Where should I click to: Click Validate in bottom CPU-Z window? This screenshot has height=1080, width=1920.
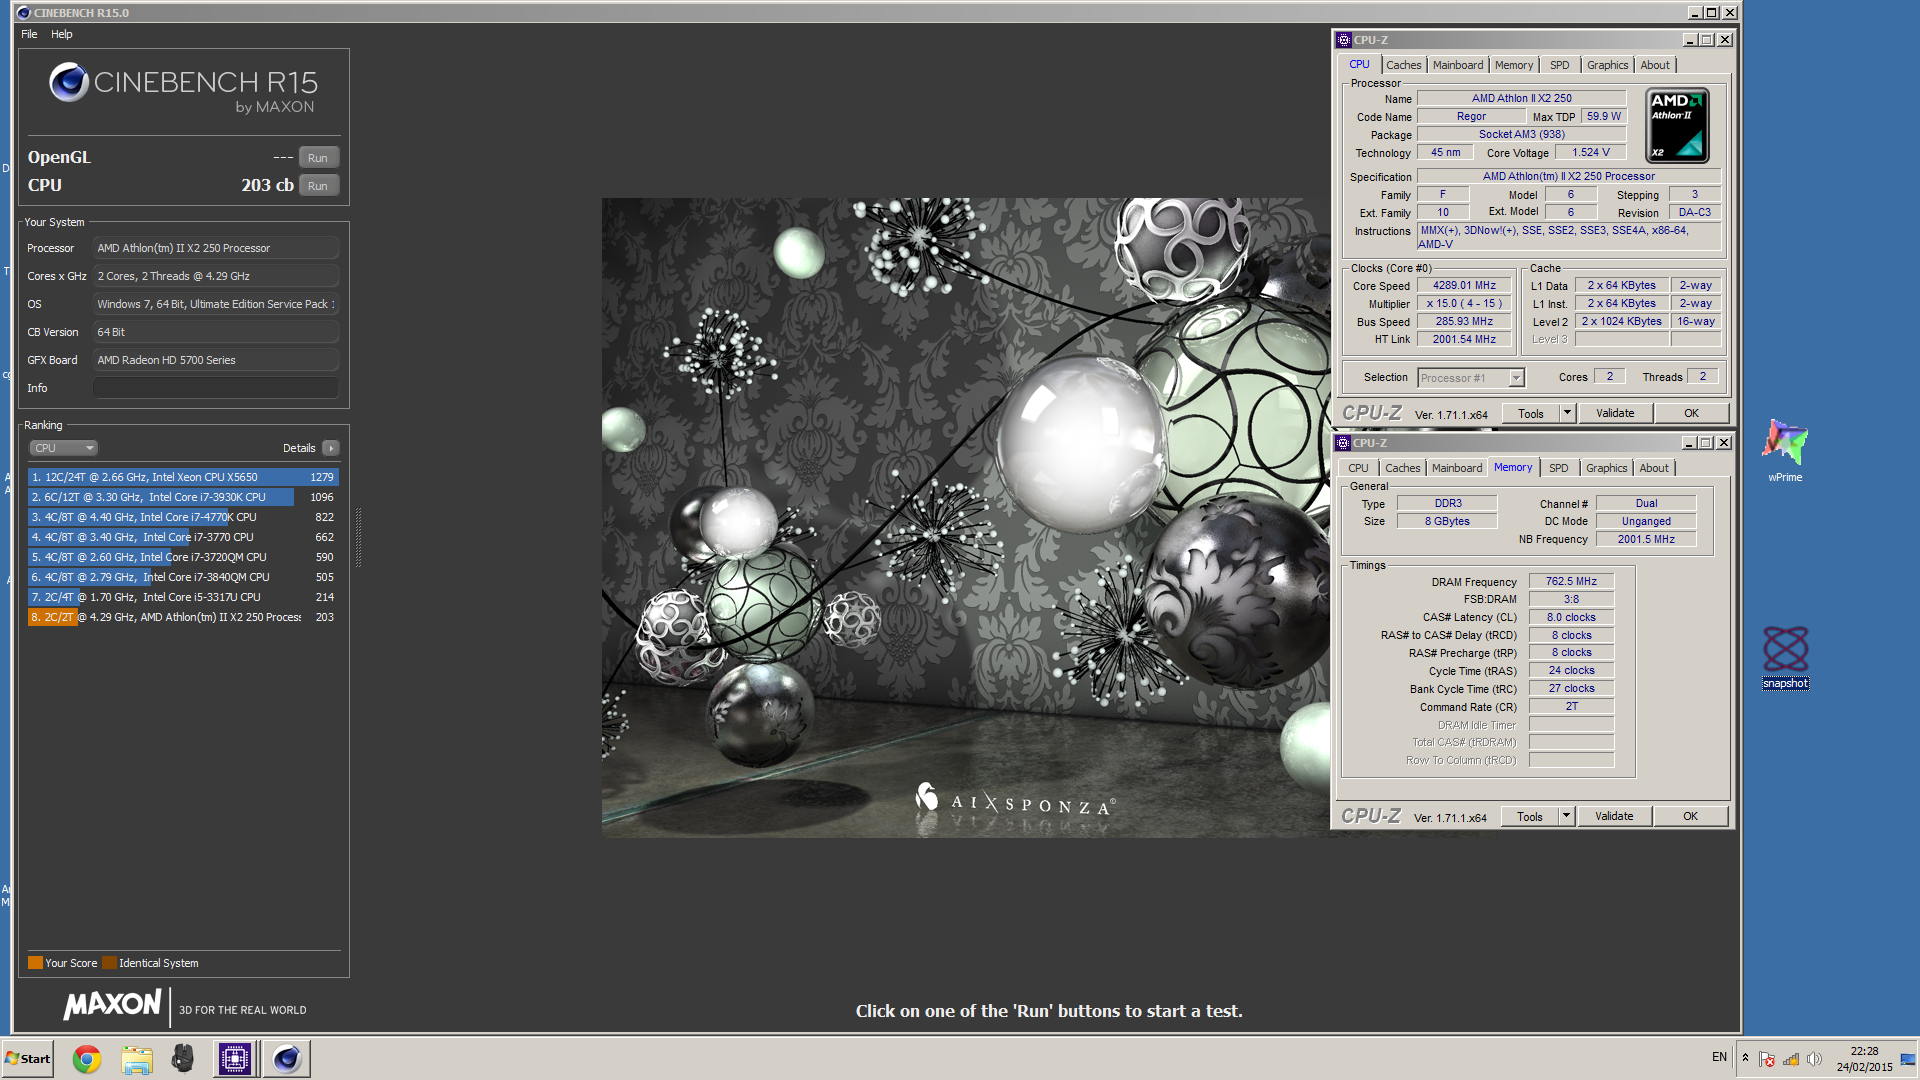[x=1614, y=817]
